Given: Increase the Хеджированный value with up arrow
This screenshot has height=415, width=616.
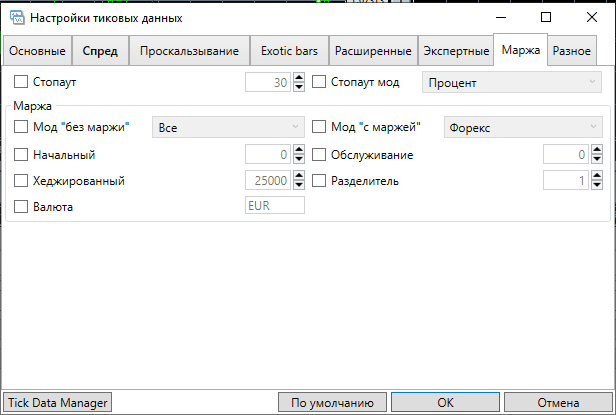Looking at the screenshot, I should (x=299, y=176).
